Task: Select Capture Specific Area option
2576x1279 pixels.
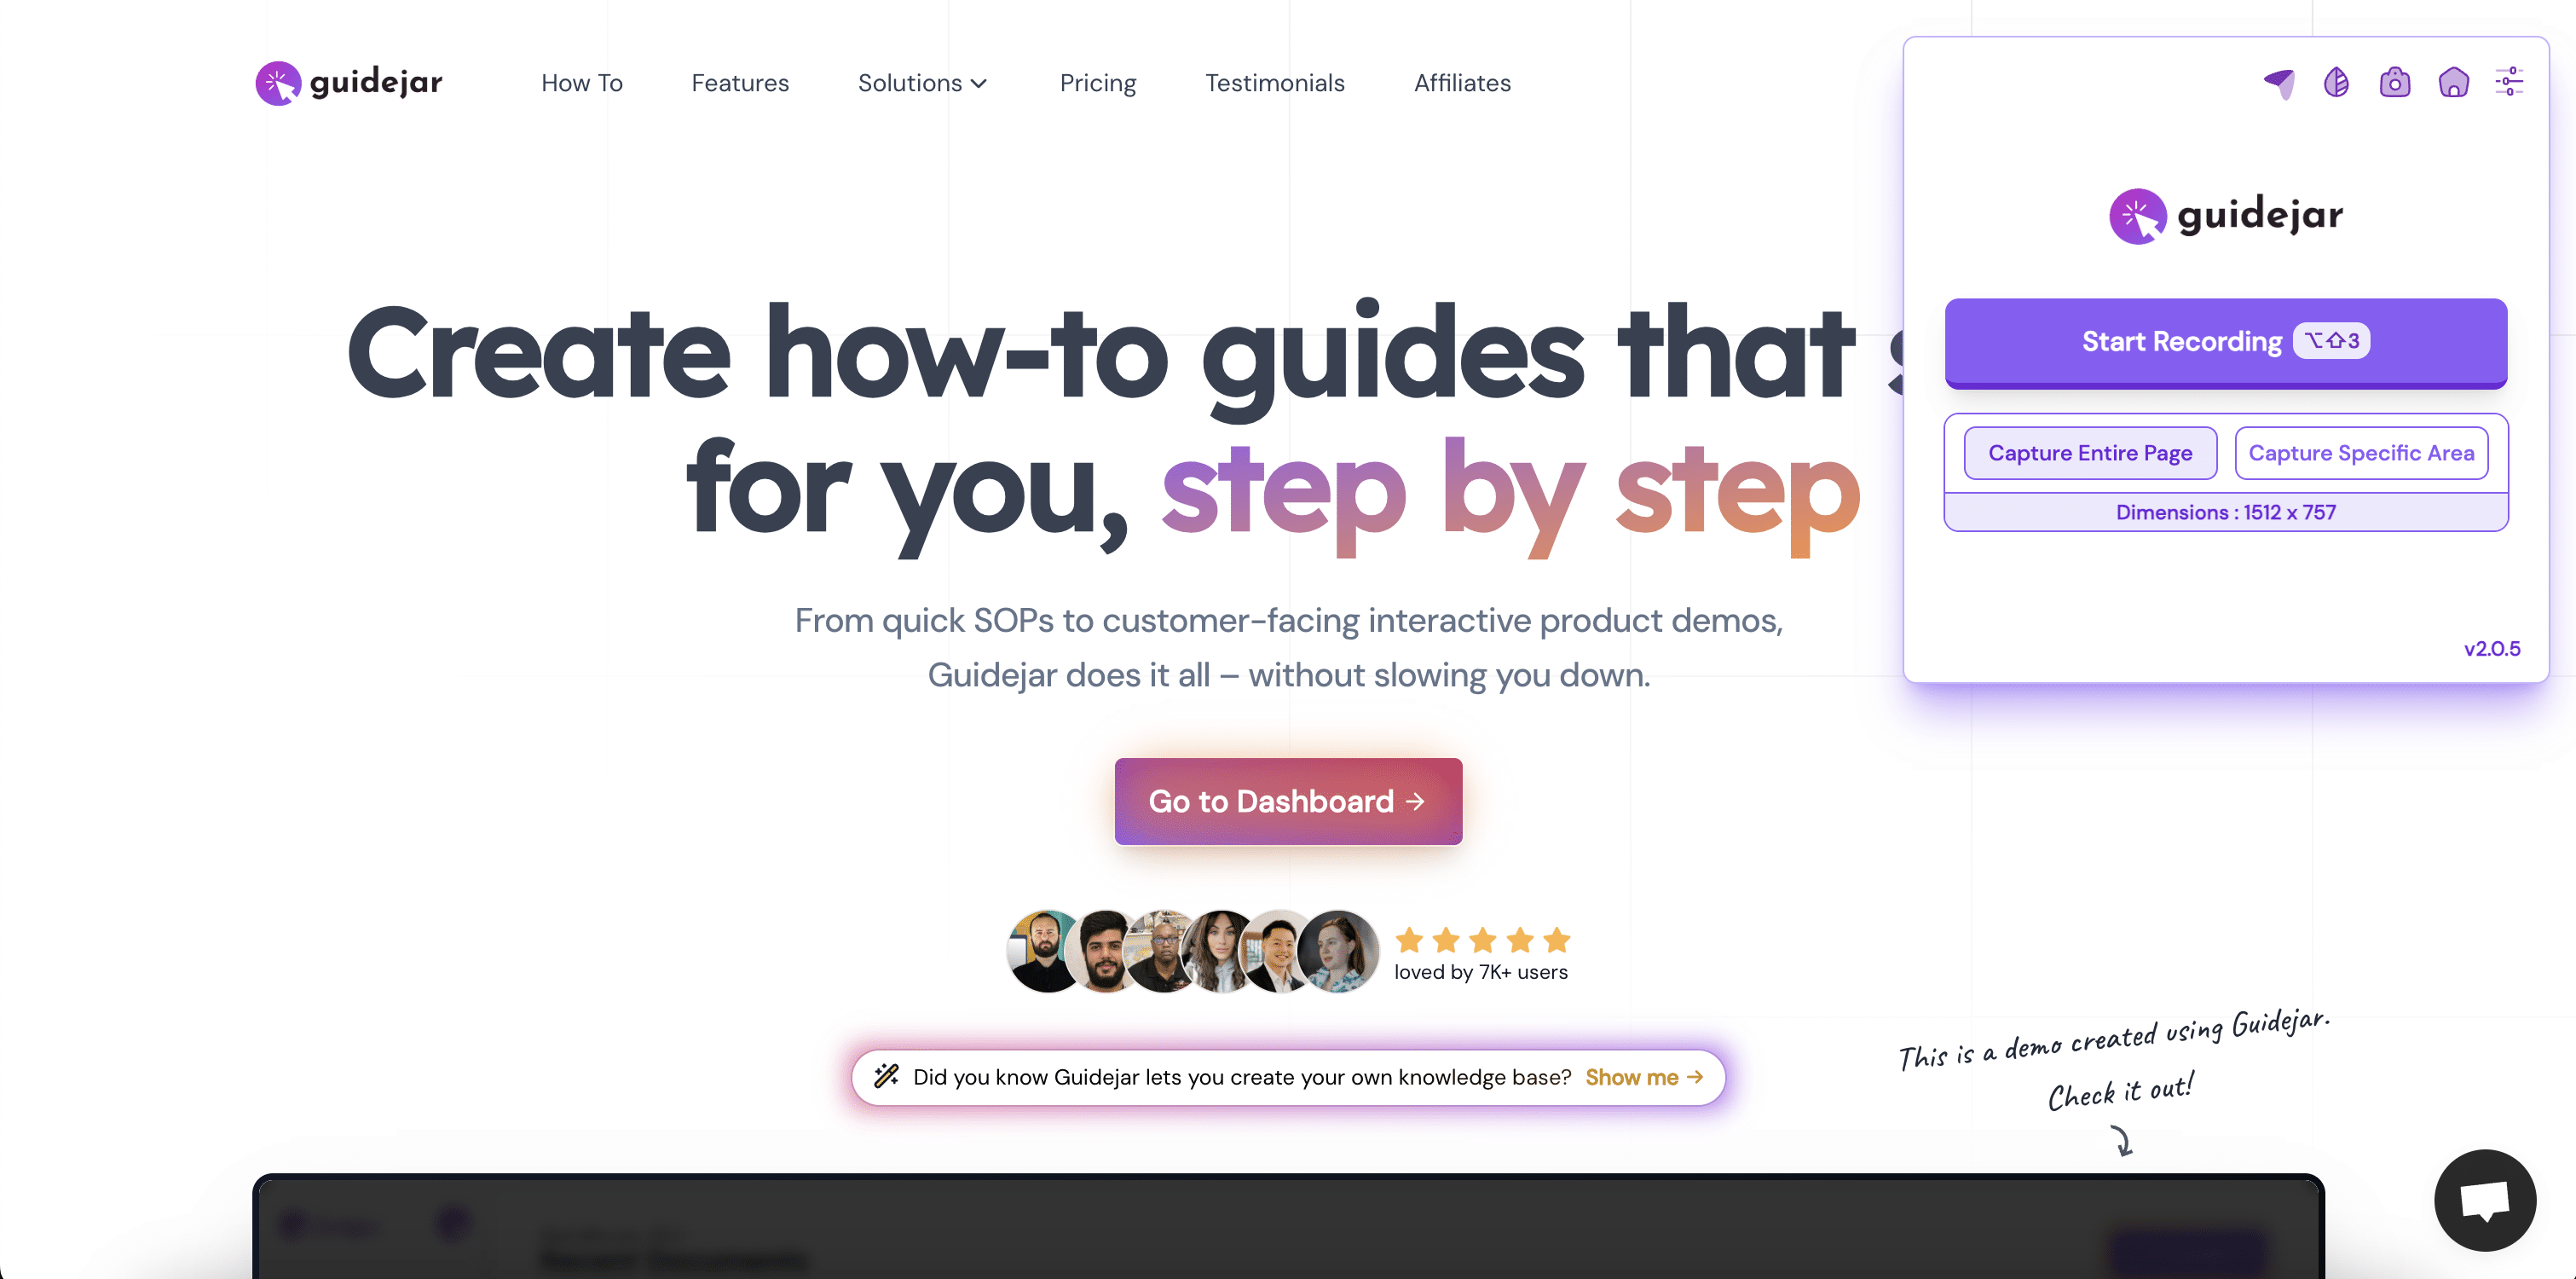Action: click(2361, 453)
